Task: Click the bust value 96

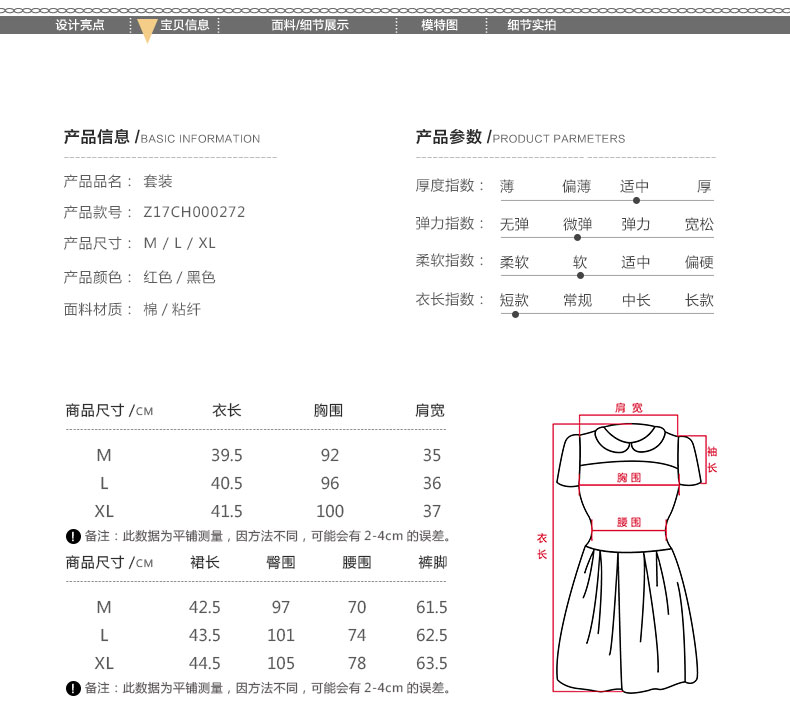Action: coord(330,483)
